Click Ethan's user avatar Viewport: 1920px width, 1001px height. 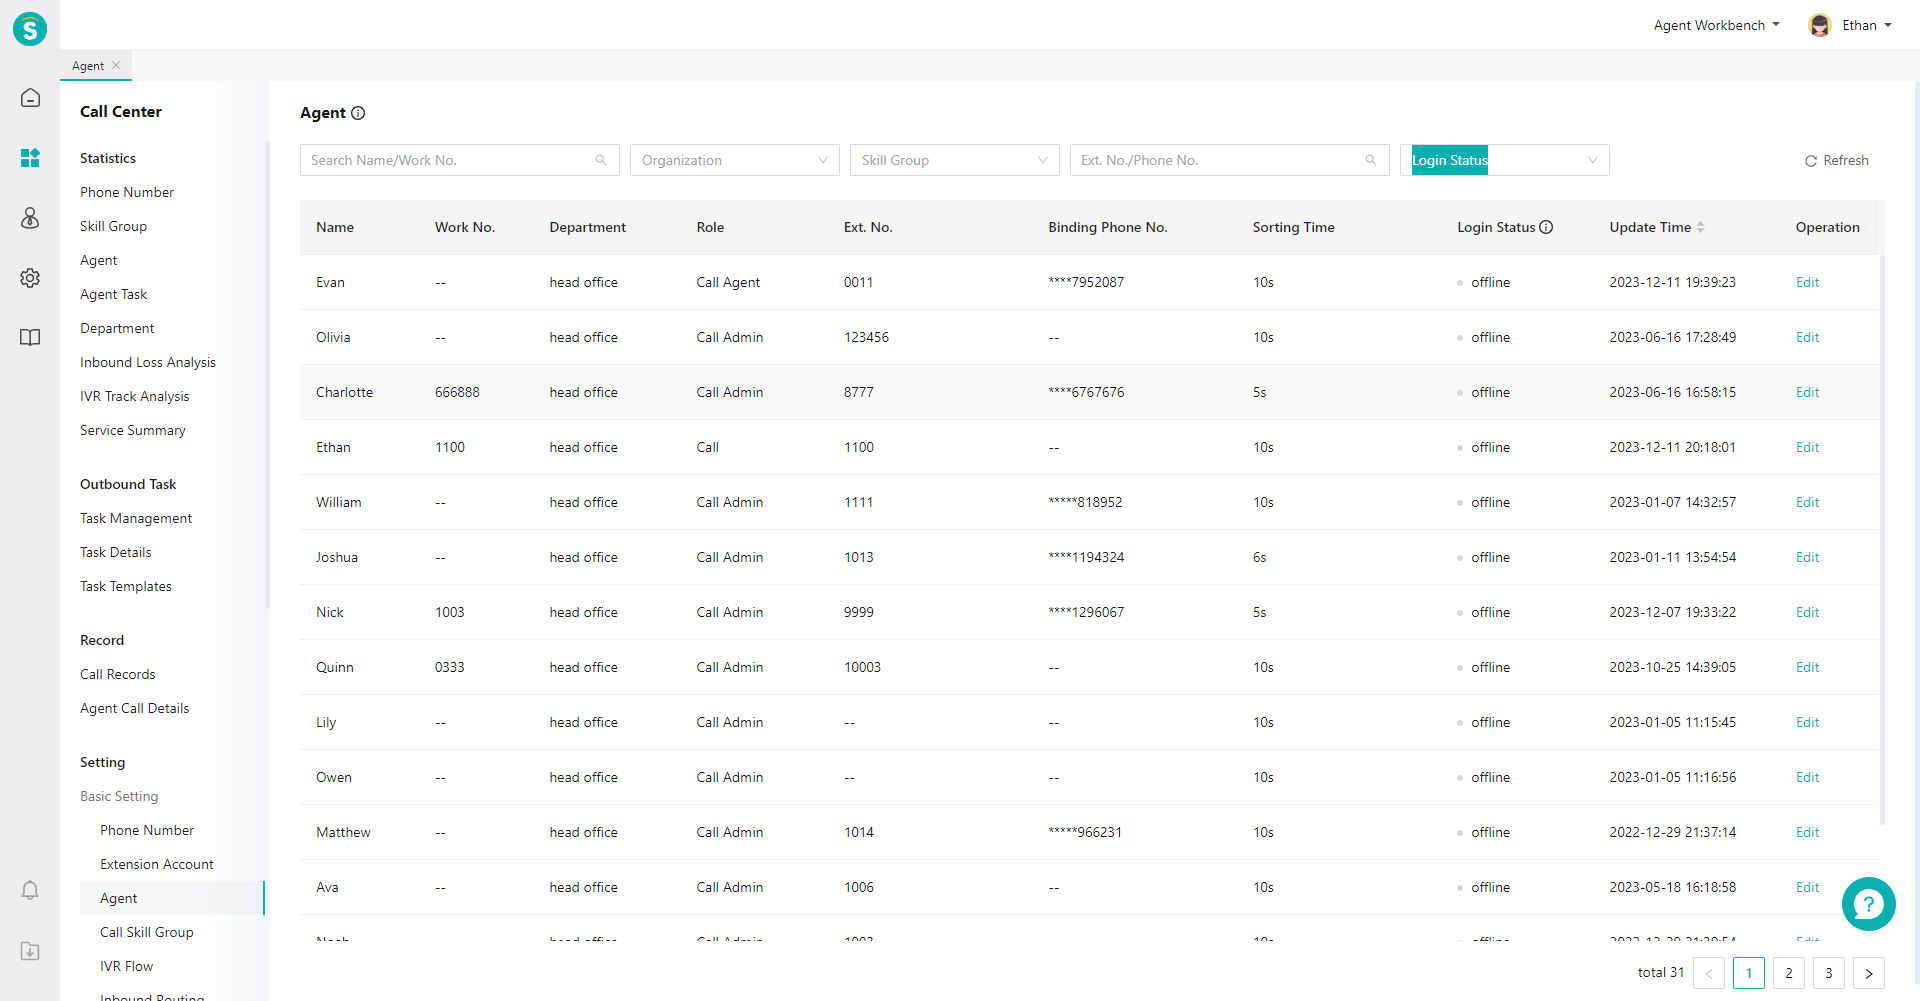tap(1820, 25)
